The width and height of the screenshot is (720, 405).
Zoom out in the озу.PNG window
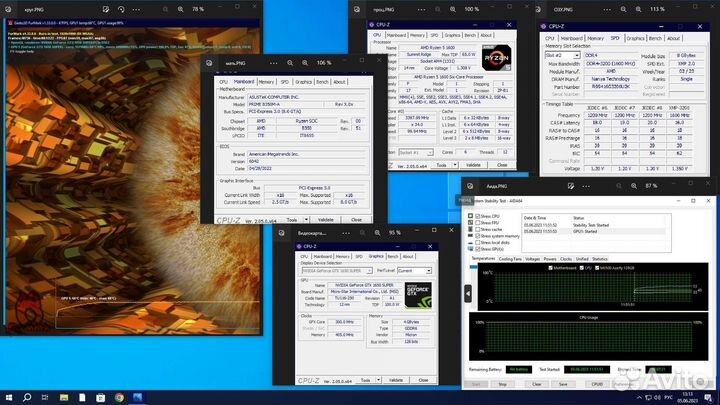coord(623,9)
